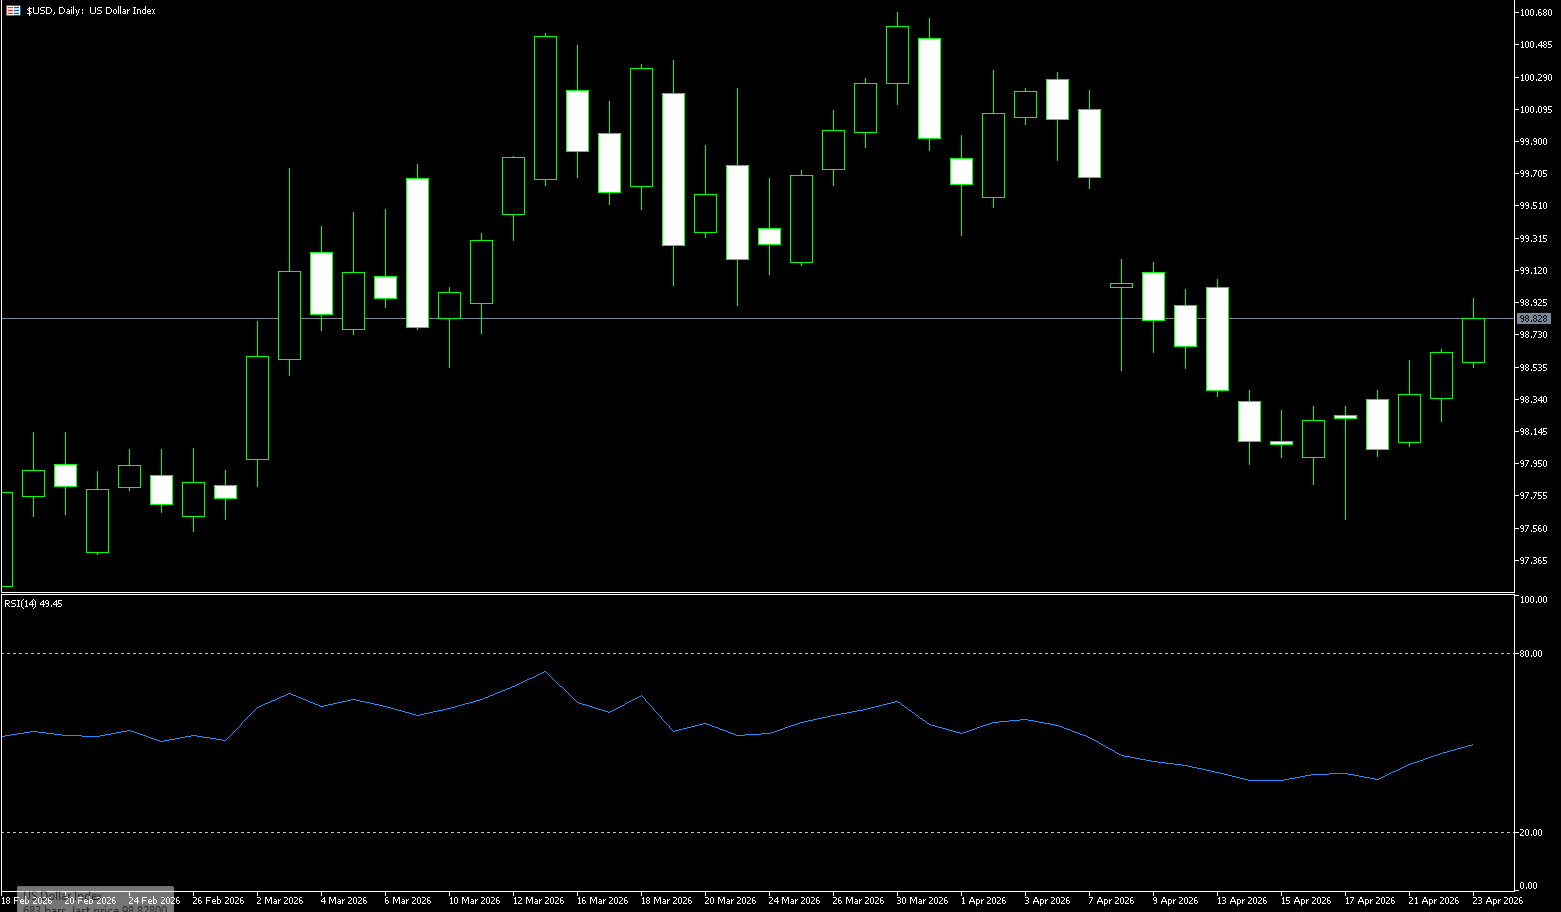This screenshot has width=1561, height=912.
Task: Click the '$USD, Daily: US Dollar Index' title
Action: tap(91, 11)
